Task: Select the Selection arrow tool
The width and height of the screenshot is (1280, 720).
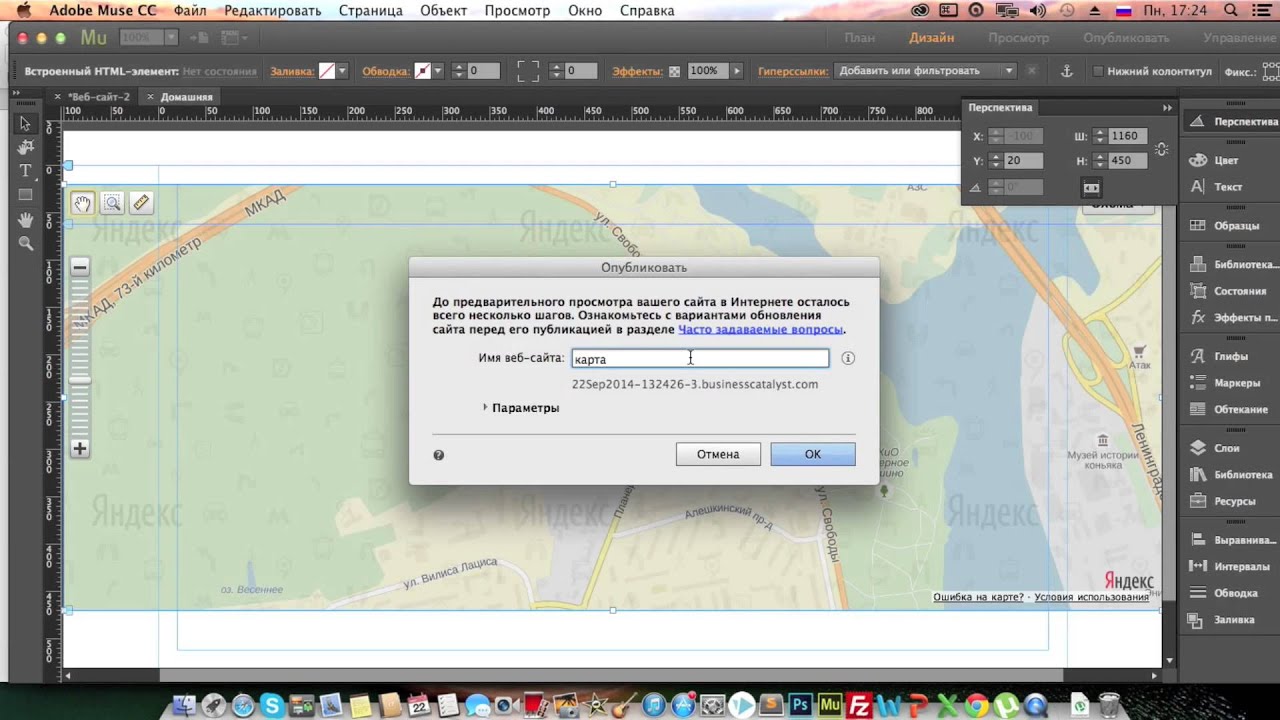Action: click(26, 124)
